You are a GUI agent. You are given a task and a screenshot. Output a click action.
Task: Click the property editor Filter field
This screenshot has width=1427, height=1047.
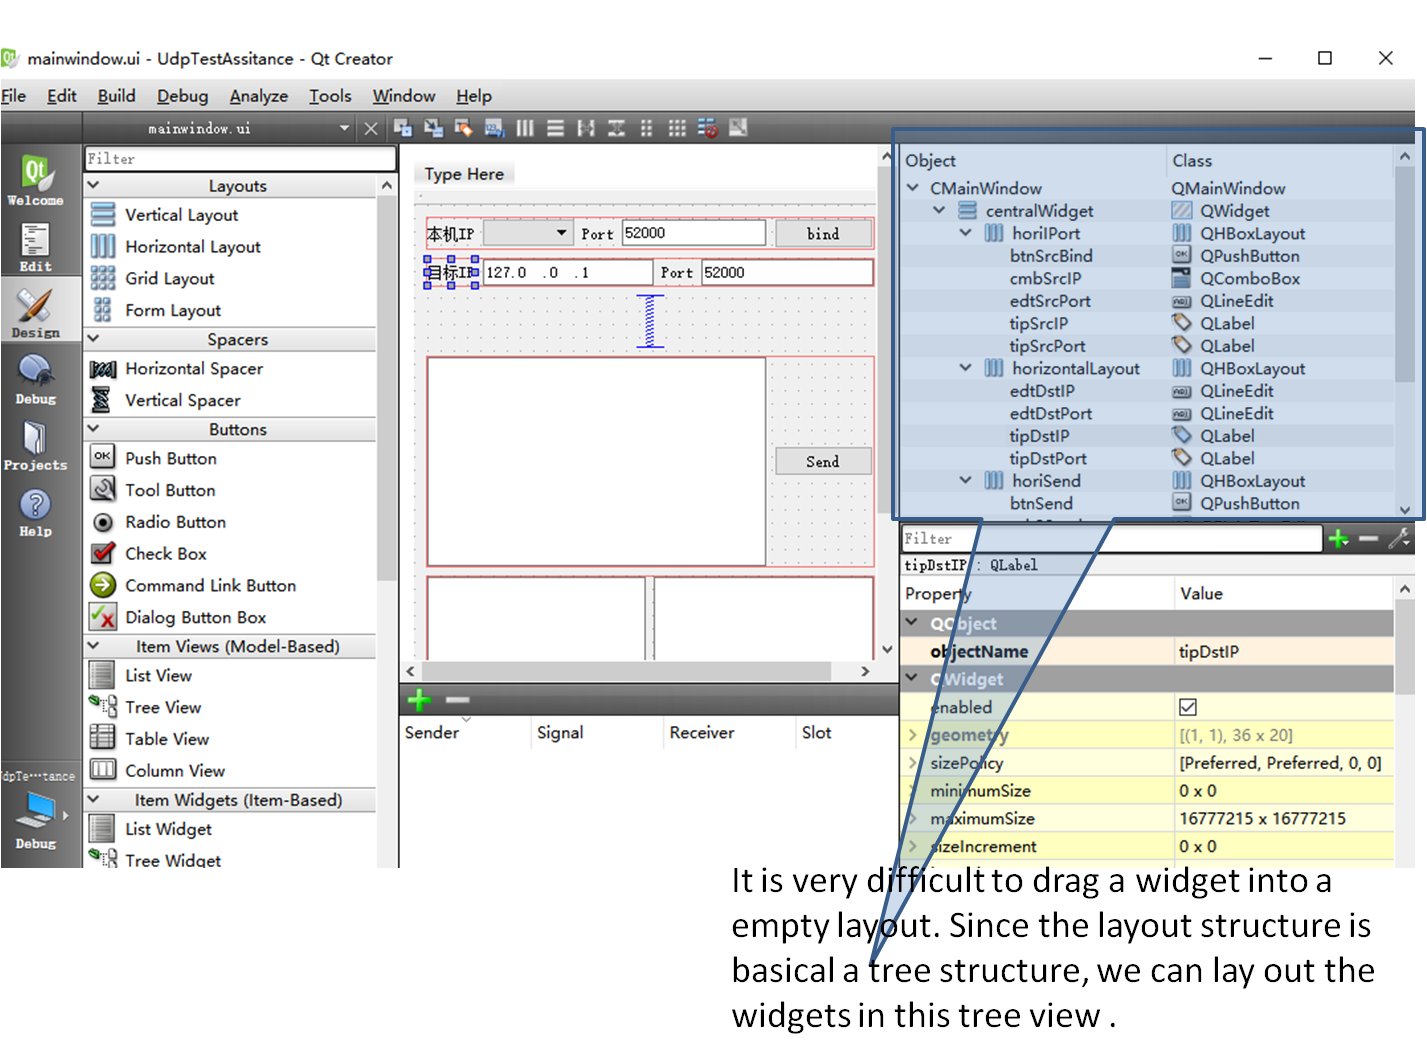[x=1111, y=539]
